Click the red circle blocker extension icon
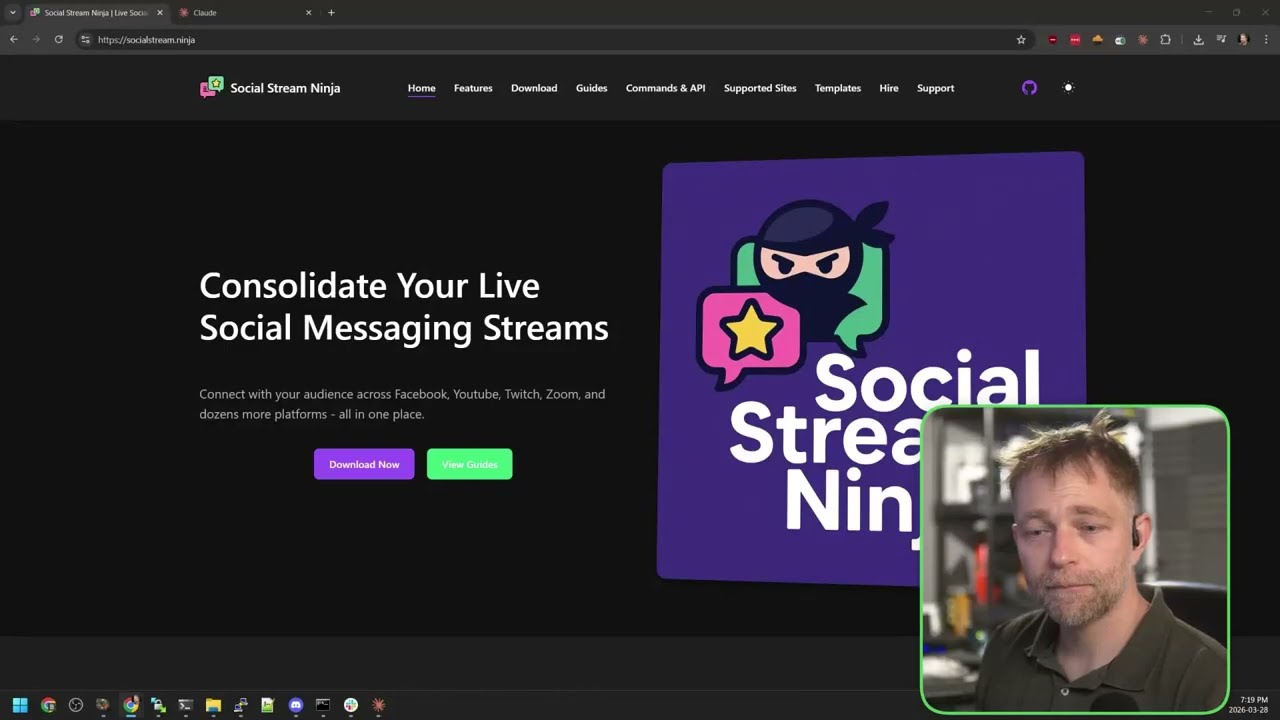Screen dimensions: 1280x720 pyautogui.click(x=1052, y=40)
